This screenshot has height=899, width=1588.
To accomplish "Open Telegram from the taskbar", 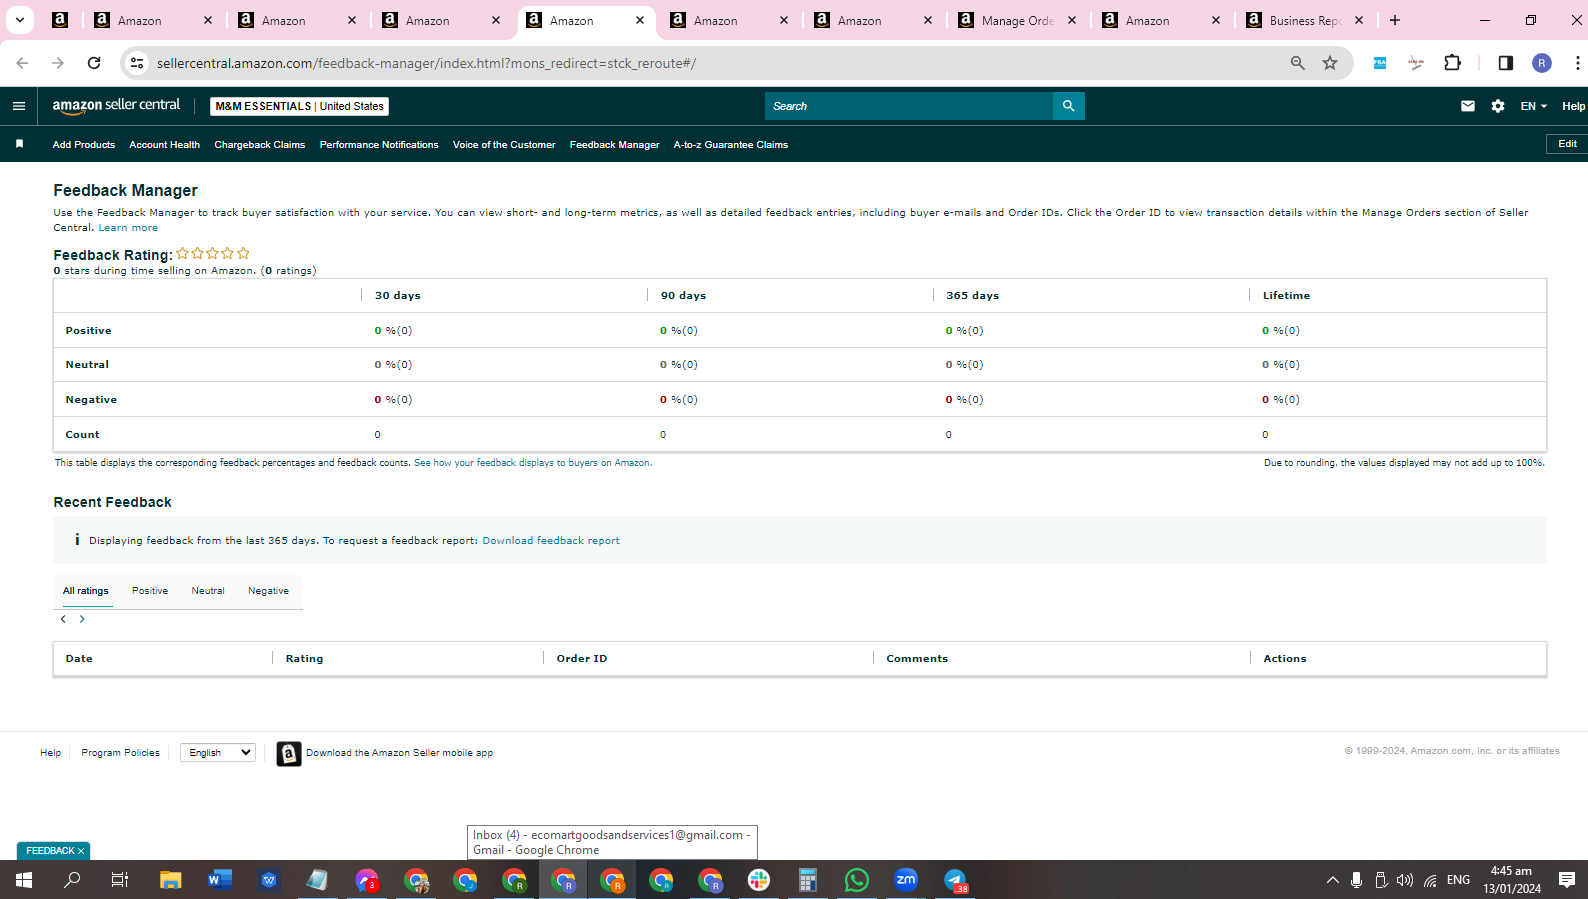I will click(x=955, y=880).
